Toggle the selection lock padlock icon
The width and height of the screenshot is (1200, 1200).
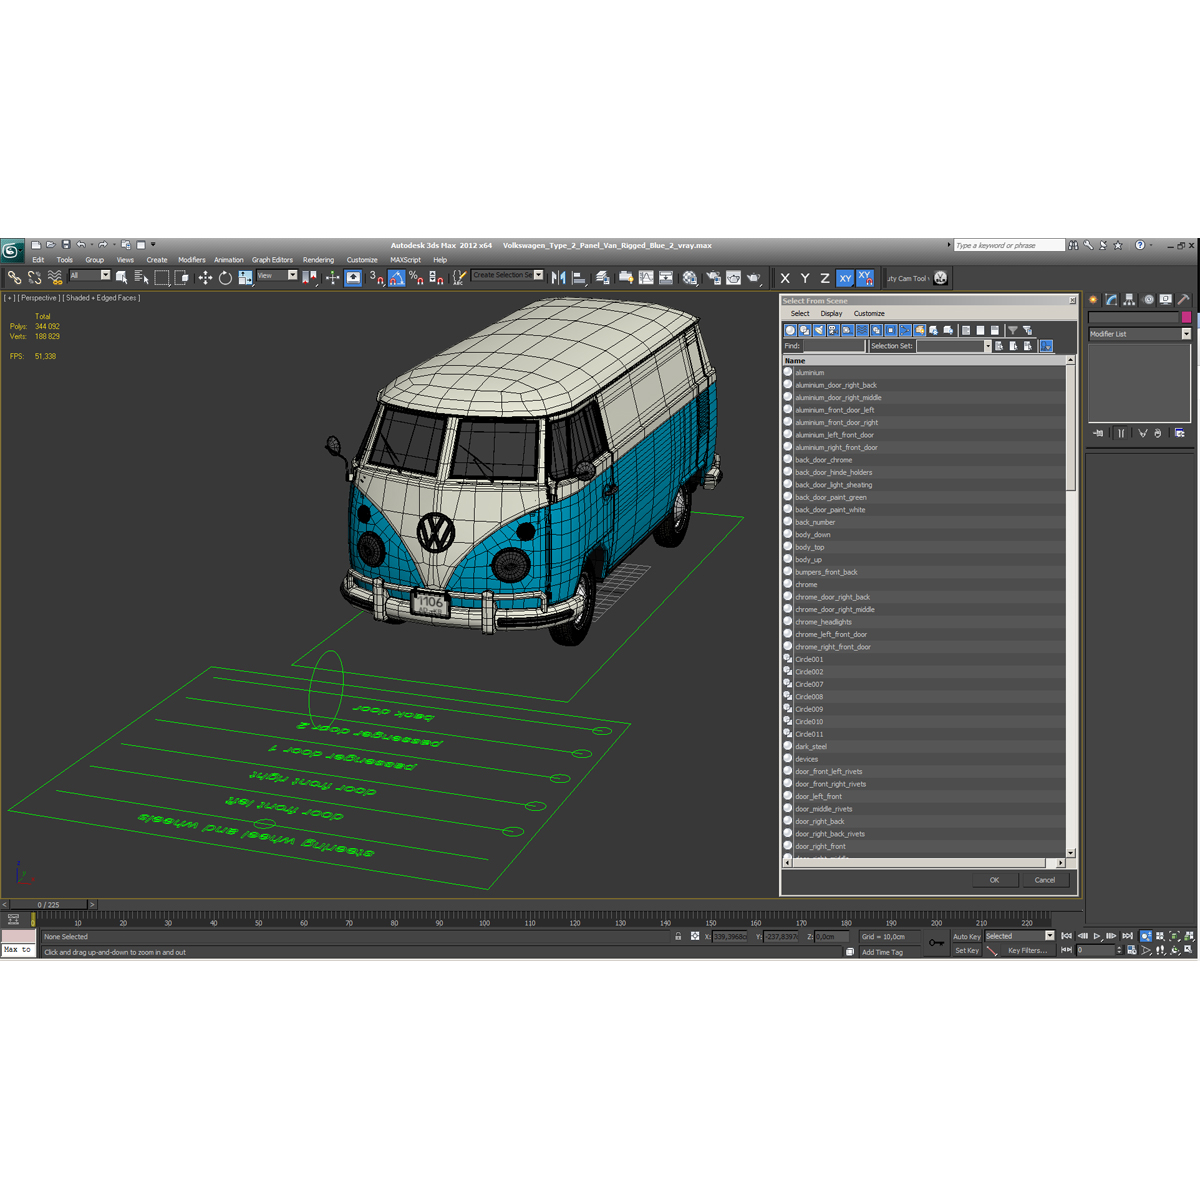[x=678, y=937]
